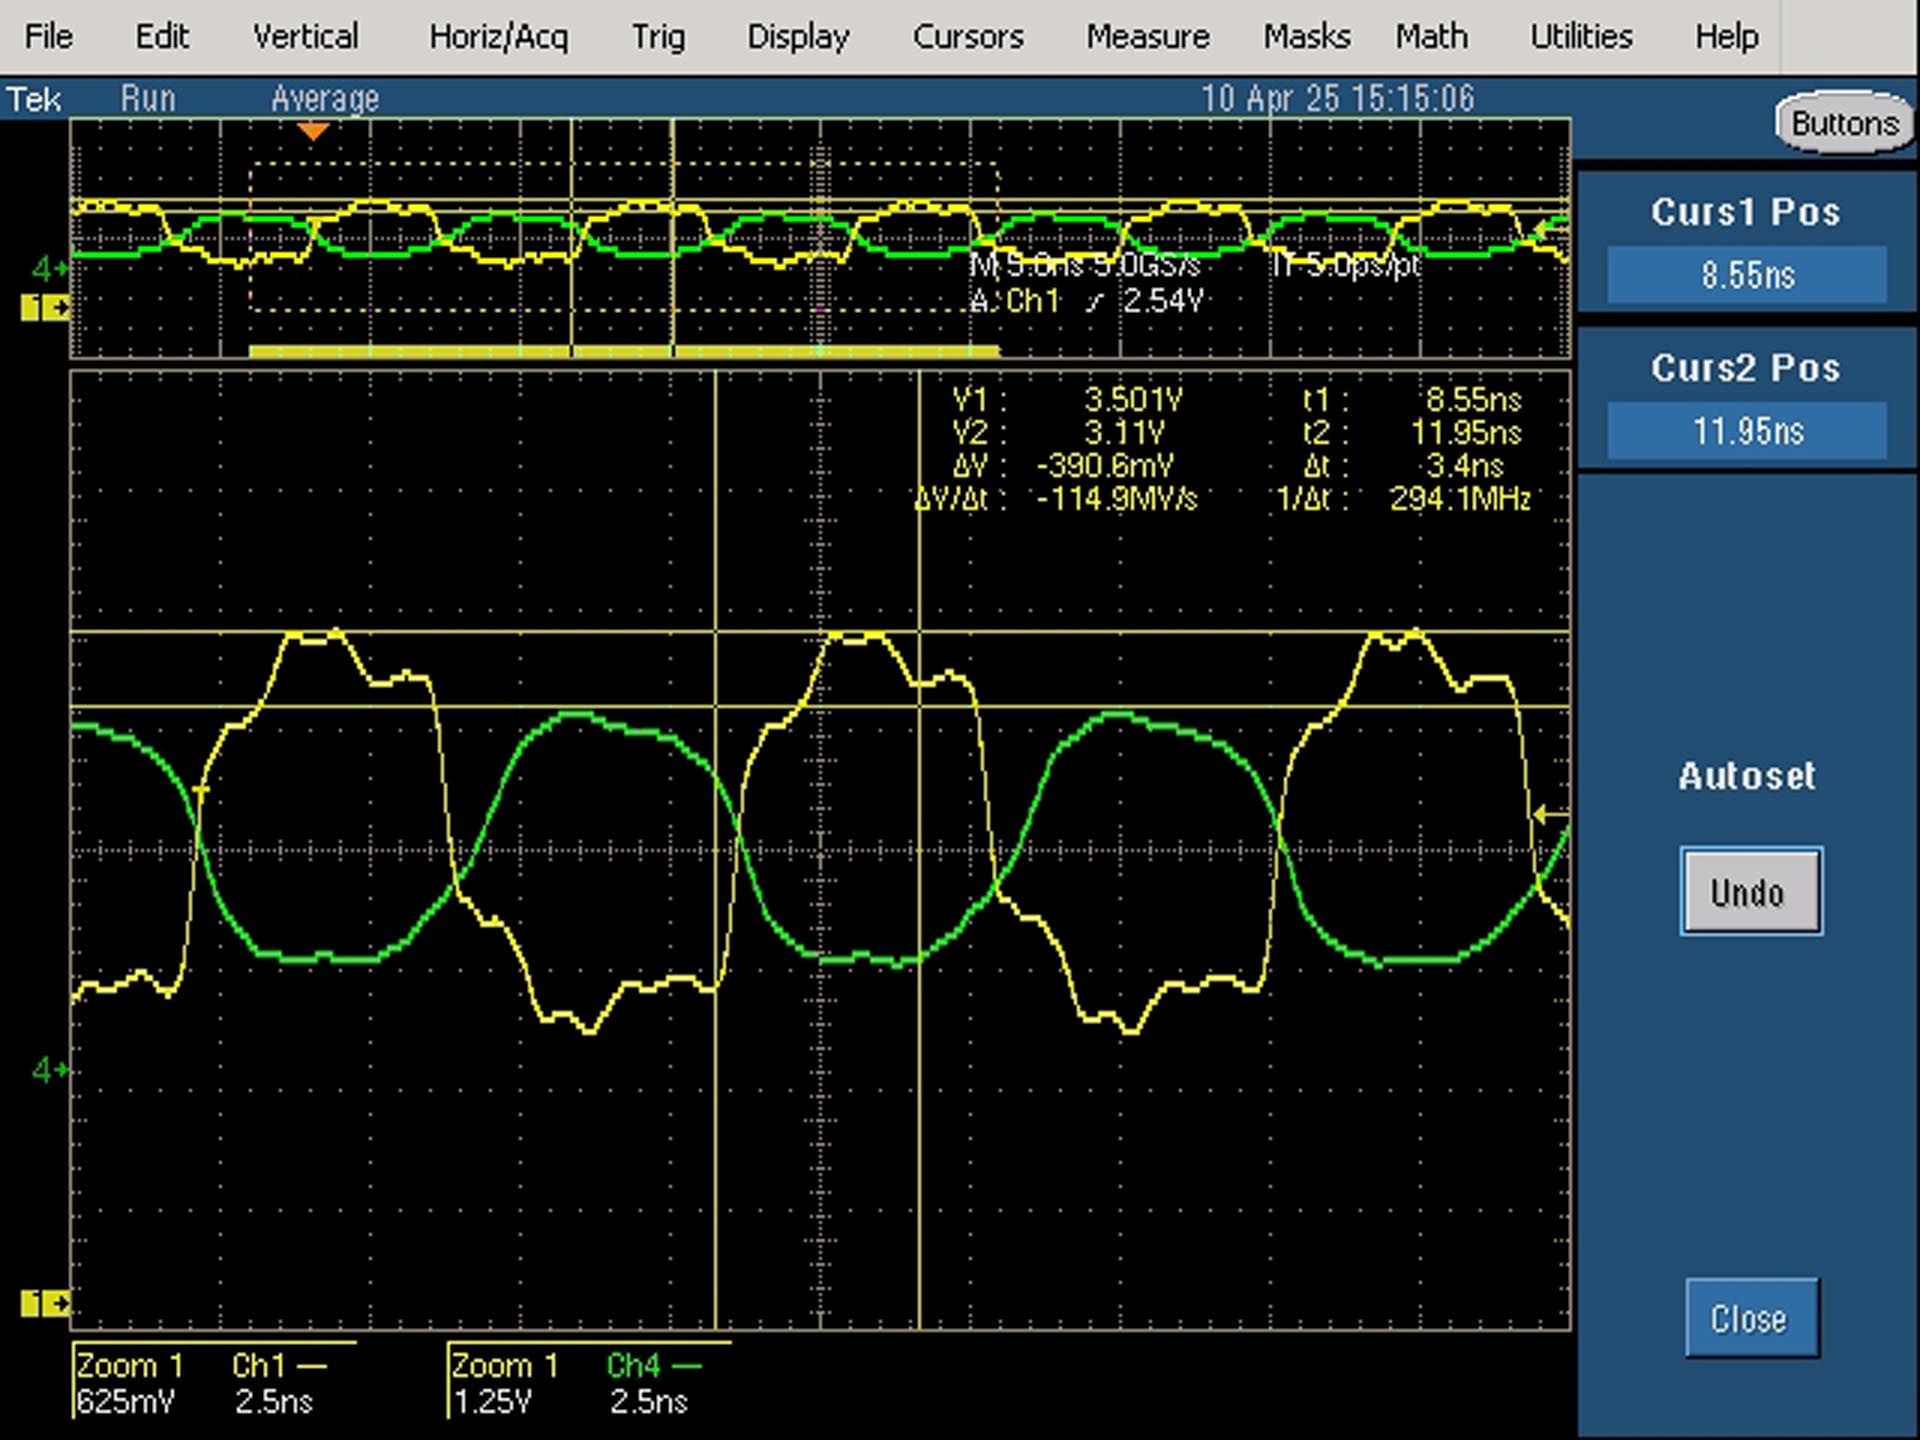Viewport: 1920px width, 1440px height.
Task: Open the Help menu
Action: (1726, 37)
